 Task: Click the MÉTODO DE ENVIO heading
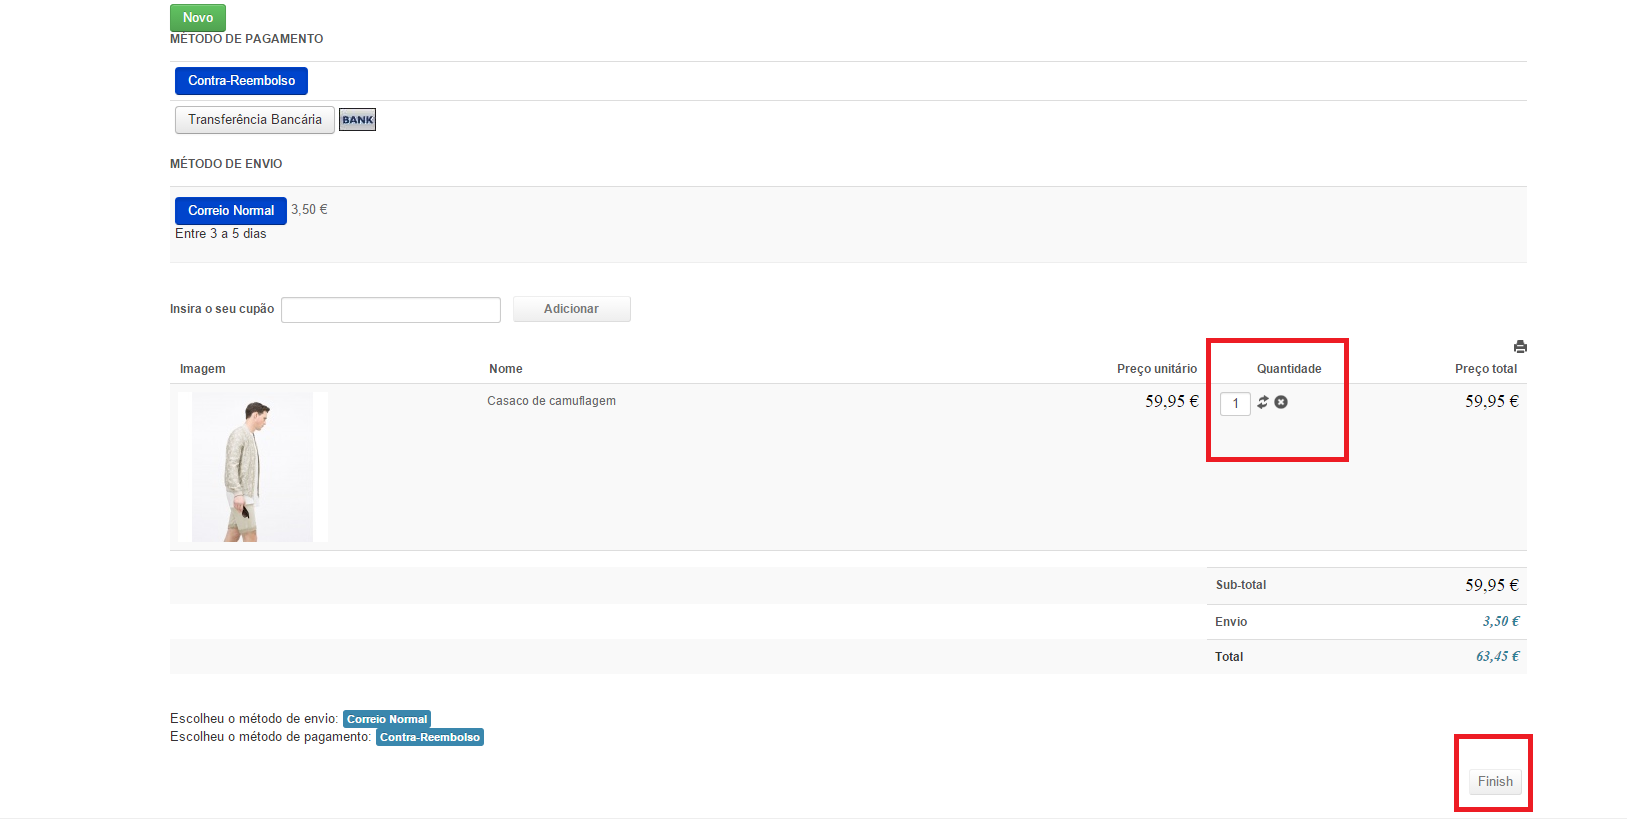pyautogui.click(x=226, y=164)
